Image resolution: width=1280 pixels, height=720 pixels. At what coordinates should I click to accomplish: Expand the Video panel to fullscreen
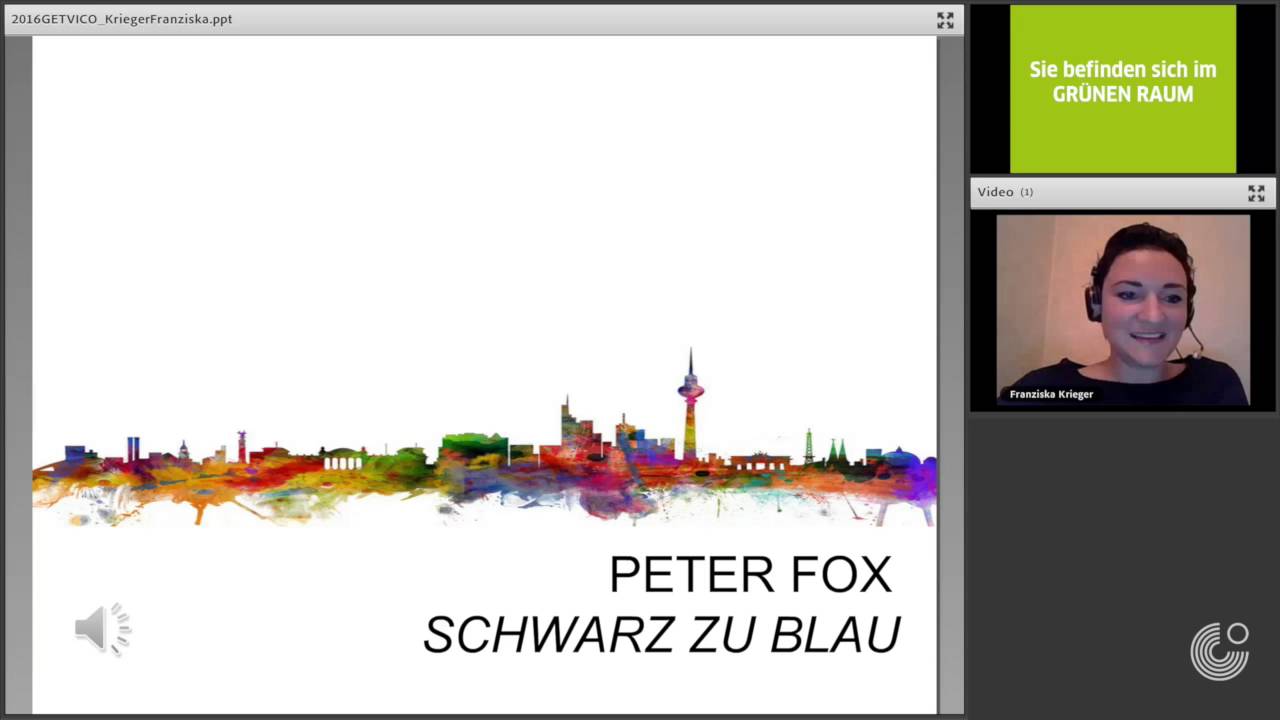click(1256, 193)
